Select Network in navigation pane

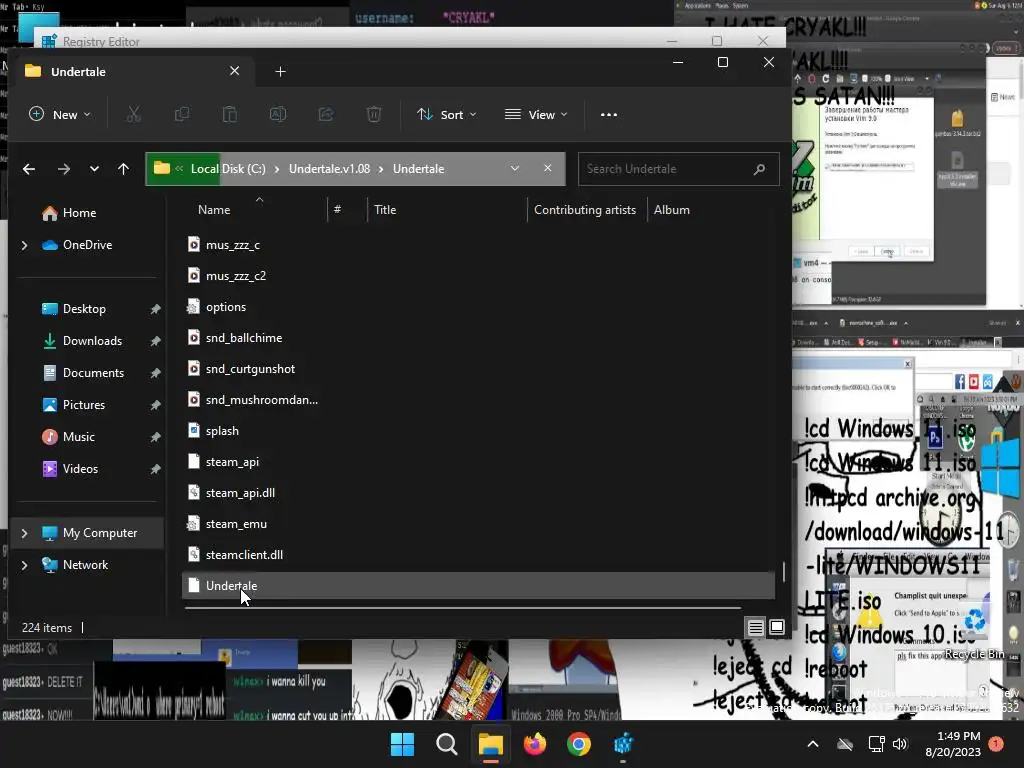(x=85, y=565)
